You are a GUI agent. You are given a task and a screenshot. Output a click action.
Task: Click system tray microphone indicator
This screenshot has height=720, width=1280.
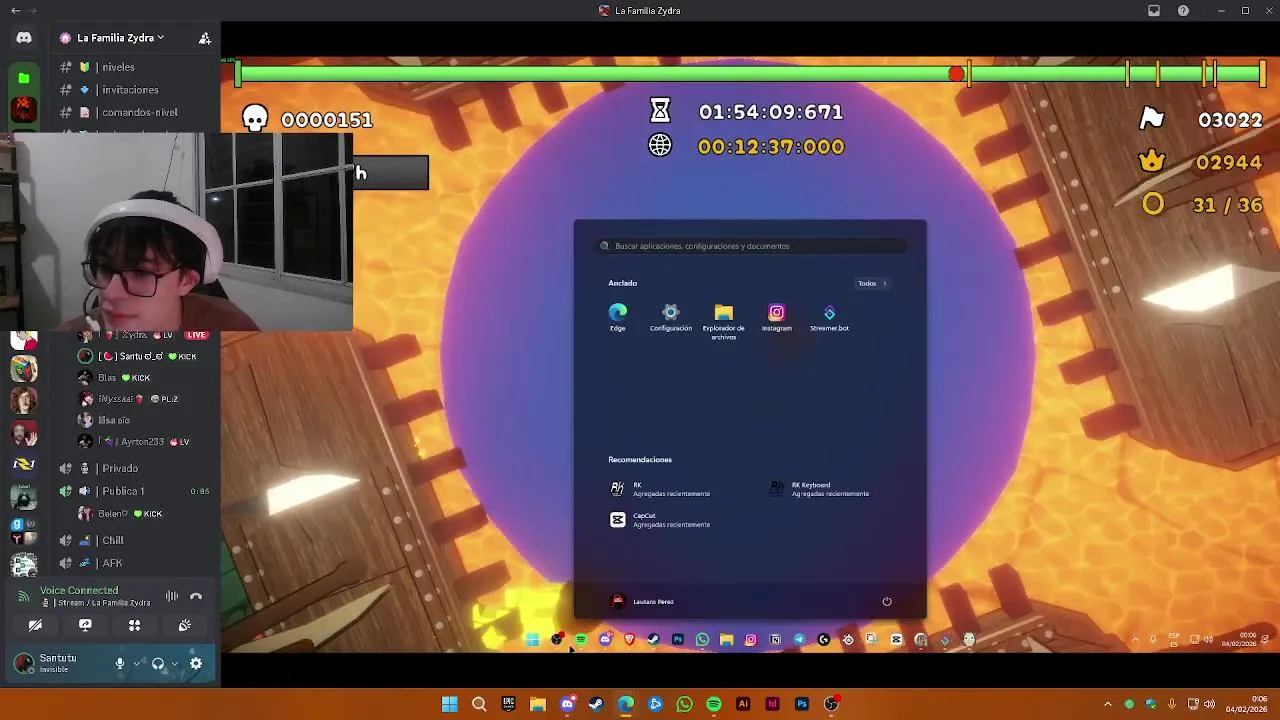tap(1171, 704)
